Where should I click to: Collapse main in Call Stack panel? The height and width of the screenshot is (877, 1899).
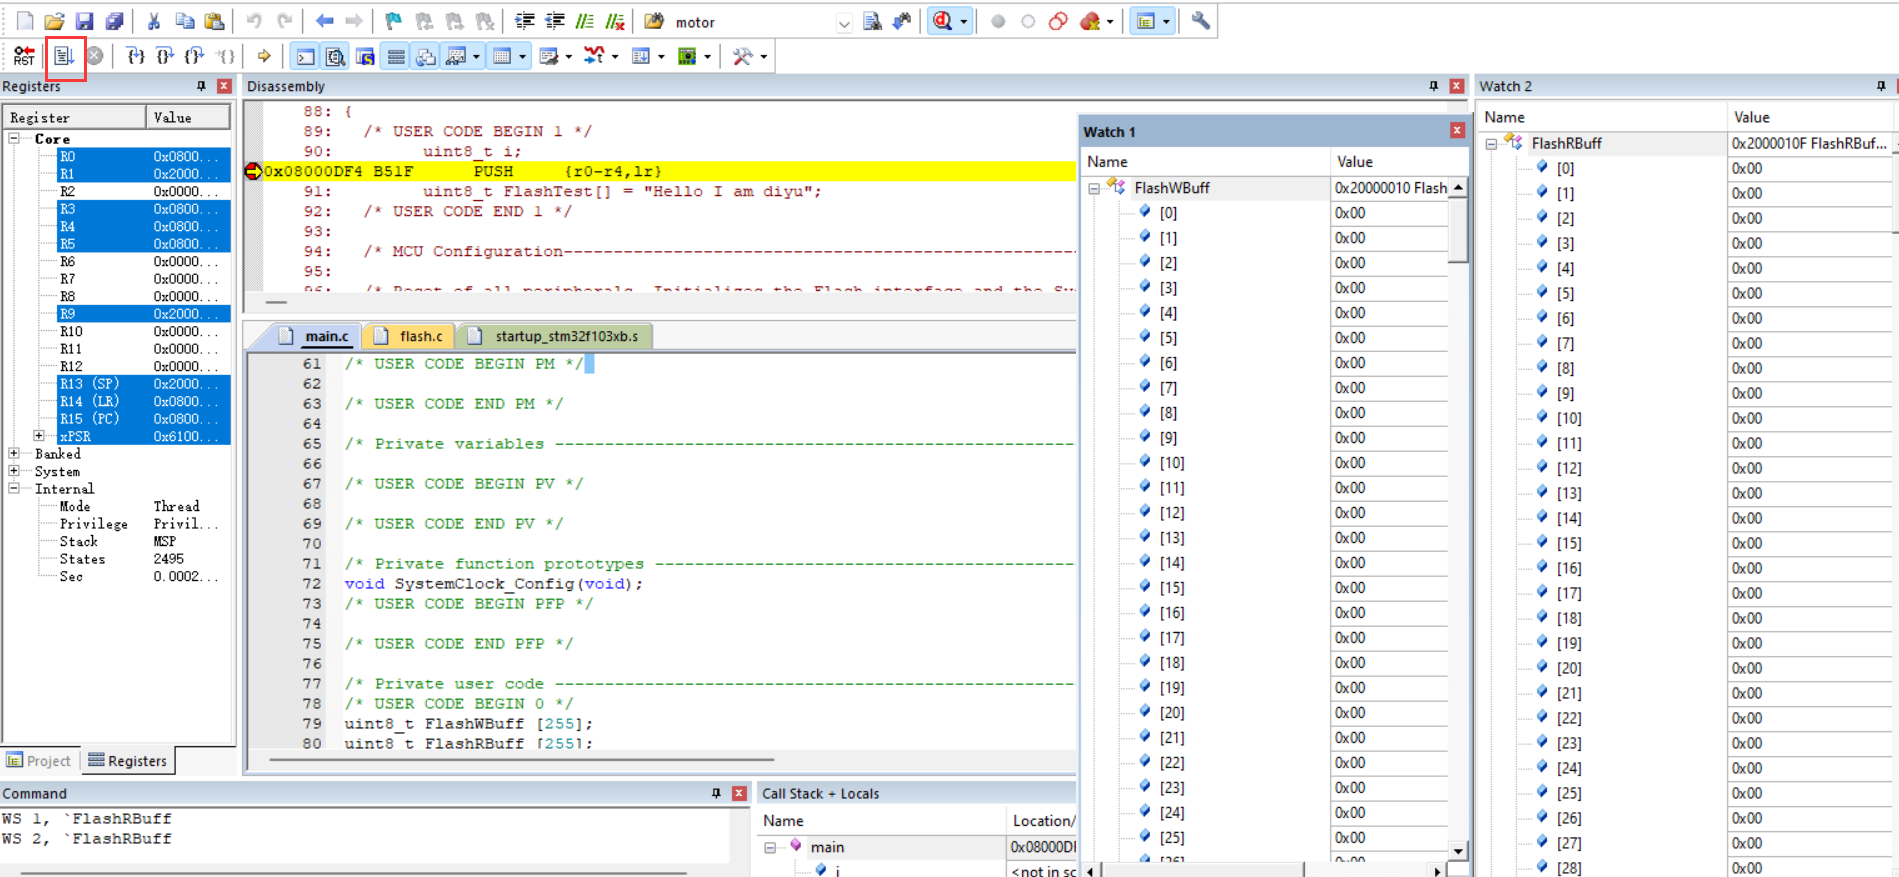click(770, 847)
